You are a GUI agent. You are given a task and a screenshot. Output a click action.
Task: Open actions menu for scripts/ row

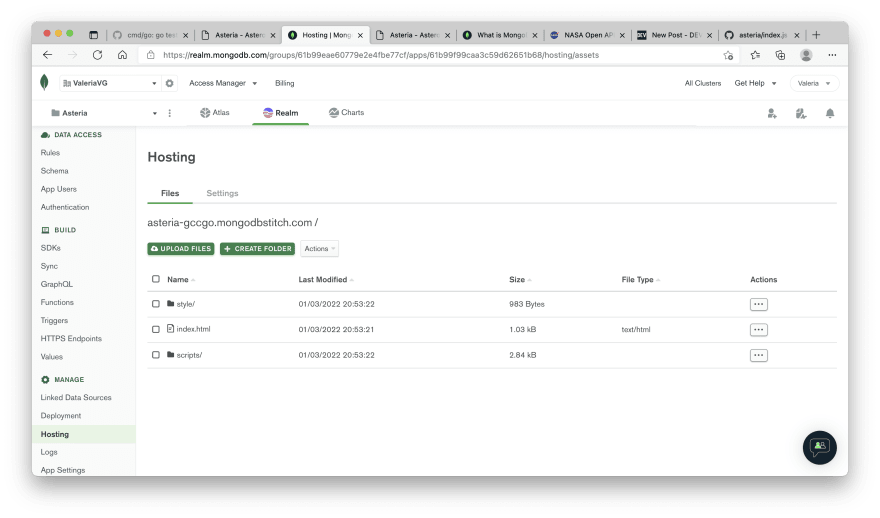pyautogui.click(x=759, y=355)
